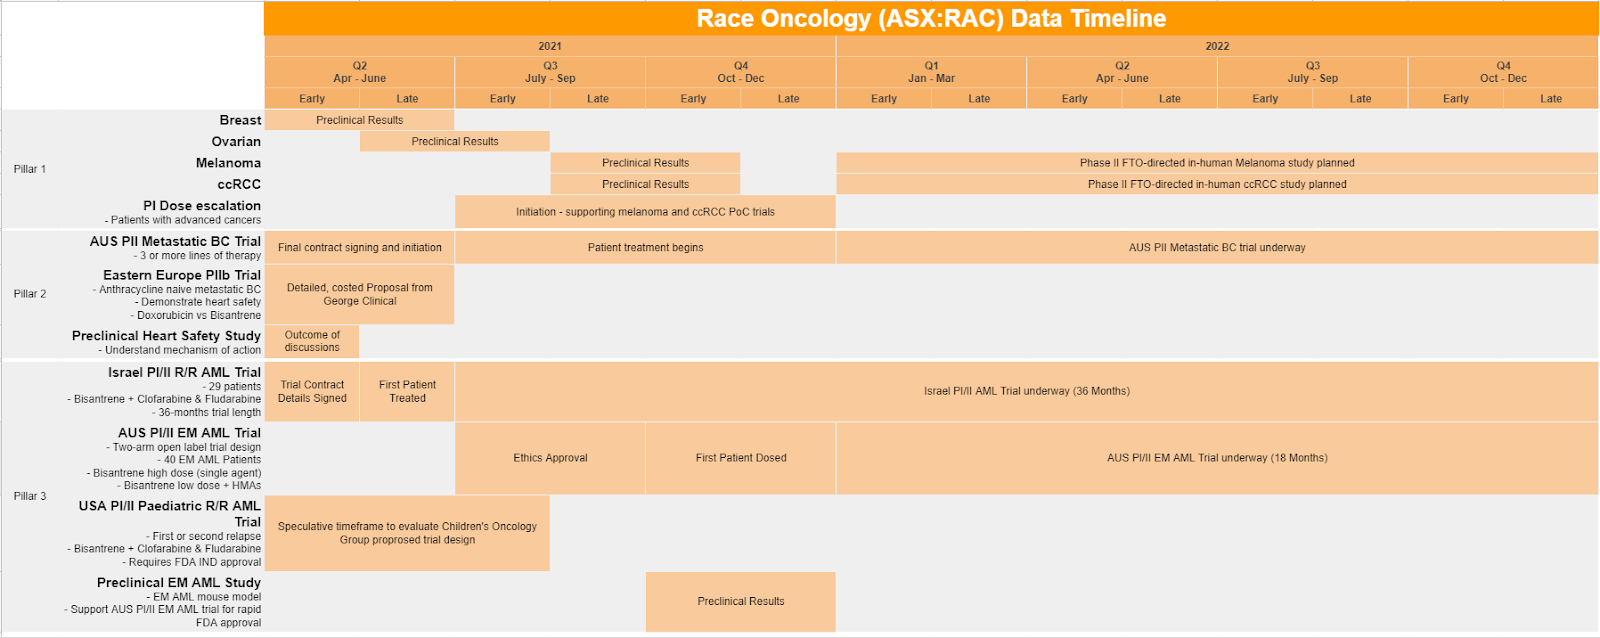The height and width of the screenshot is (638, 1600).
Task: Click First Patient Treated cell
Action: pyautogui.click(x=407, y=391)
